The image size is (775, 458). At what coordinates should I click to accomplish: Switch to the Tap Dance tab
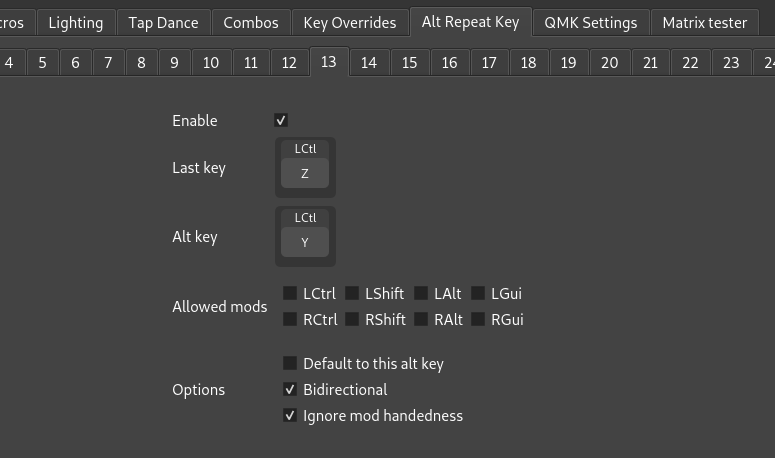coord(163,23)
